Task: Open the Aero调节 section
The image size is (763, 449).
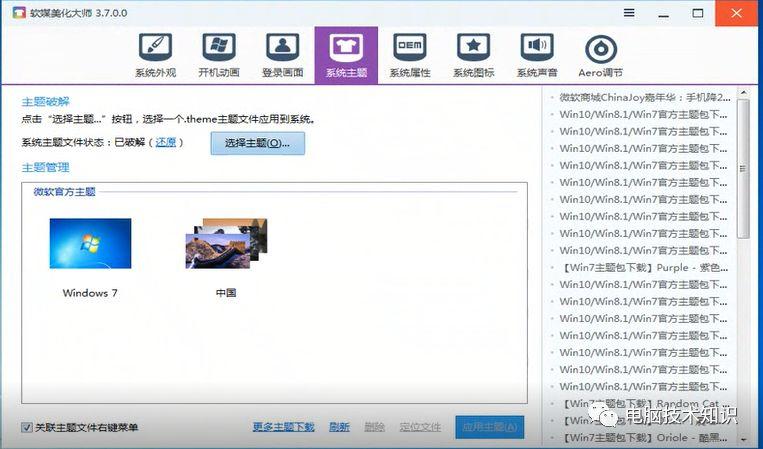Action: pyautogui.click(x=601, y=55)
